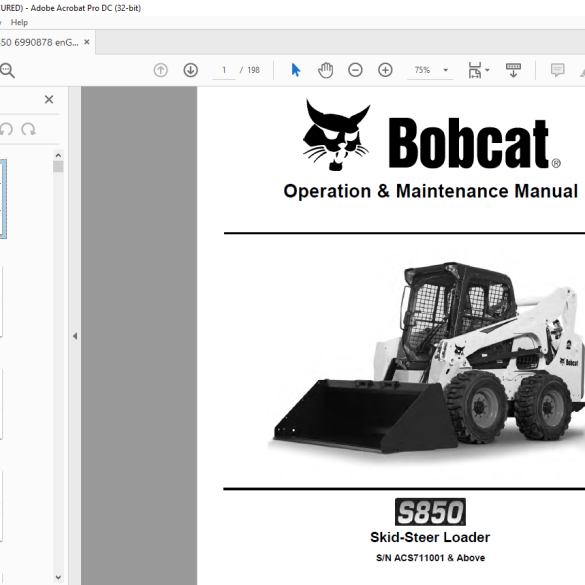Screen dimensions: 585x585
Task: Click 'S/N ACS711001 & Above' text
Action: [x=430, y=558]
